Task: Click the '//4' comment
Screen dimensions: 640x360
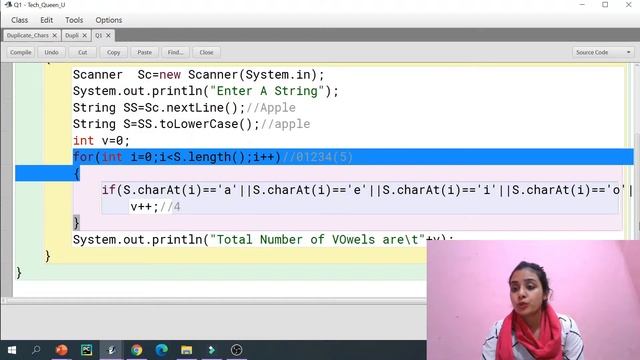Action: pyautogui.click(x=170, y=207)
